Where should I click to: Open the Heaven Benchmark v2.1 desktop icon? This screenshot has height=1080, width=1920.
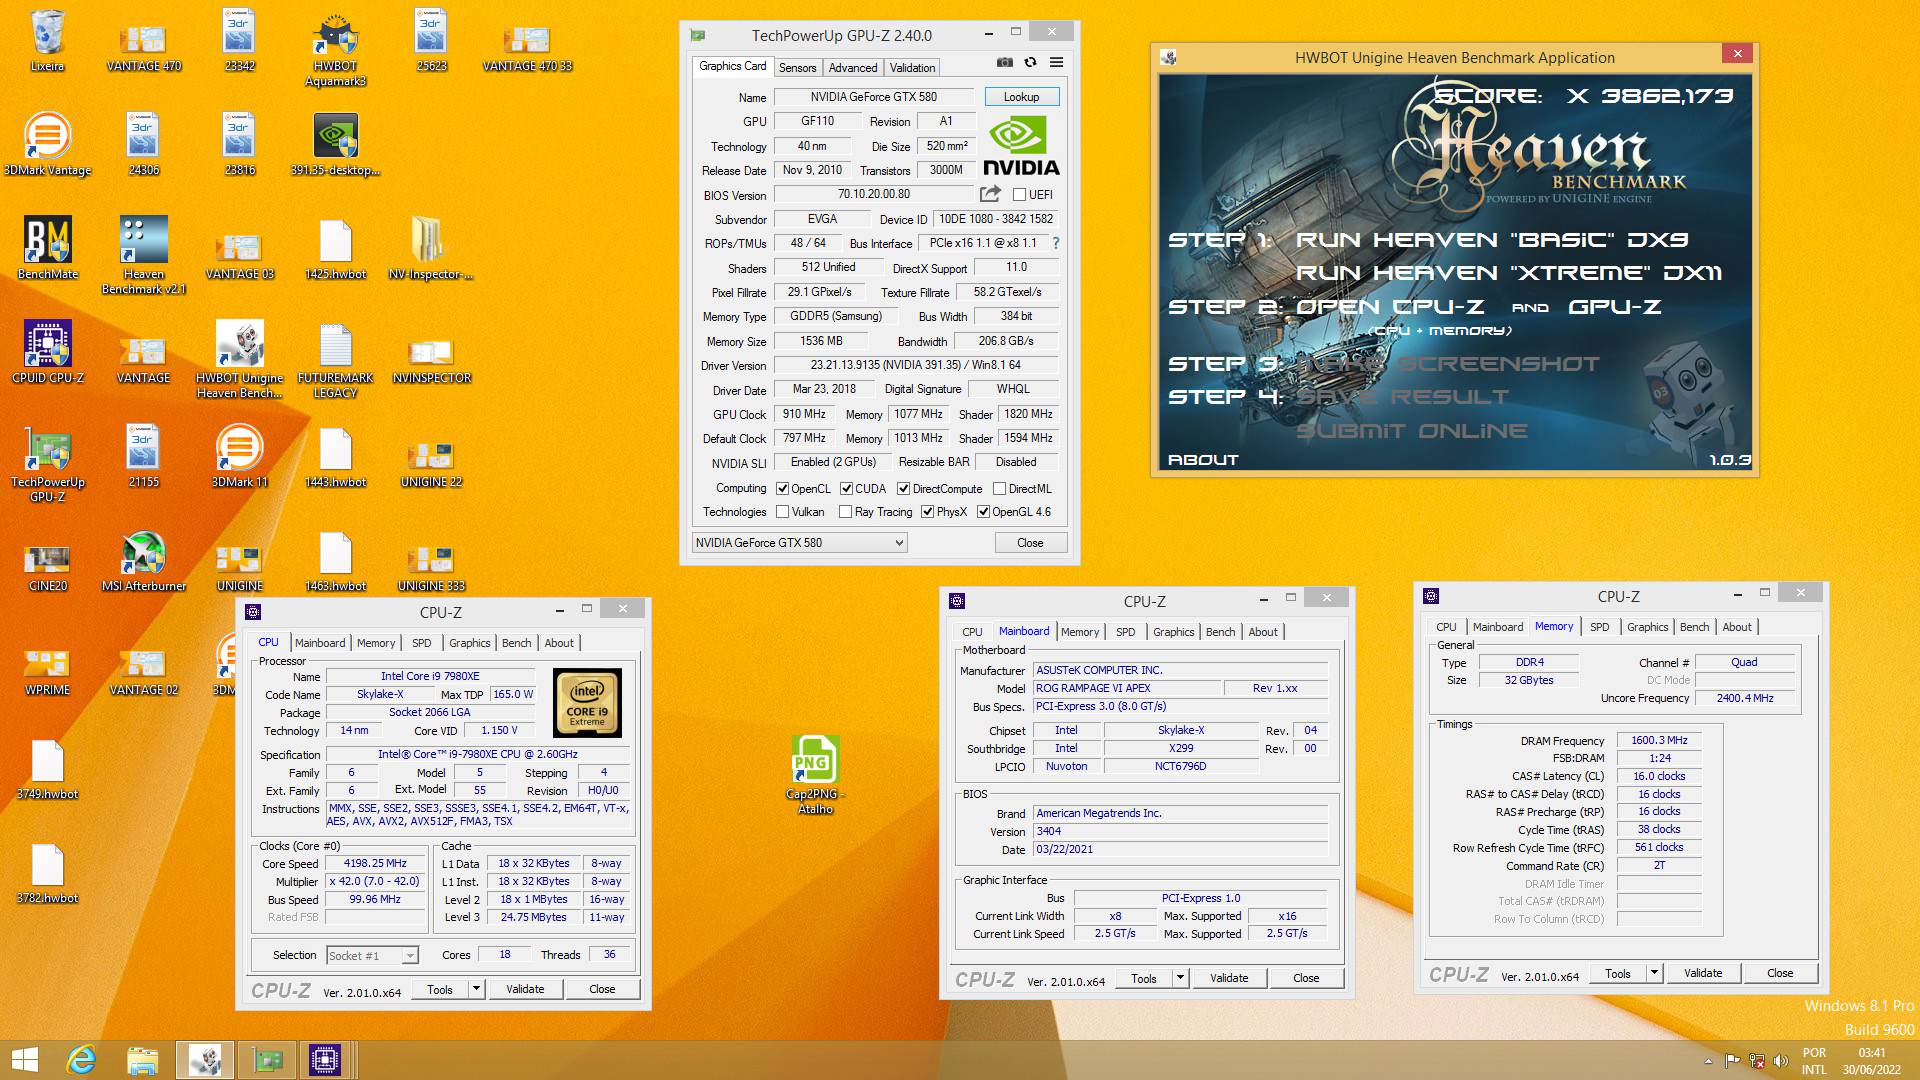point(143,255)
